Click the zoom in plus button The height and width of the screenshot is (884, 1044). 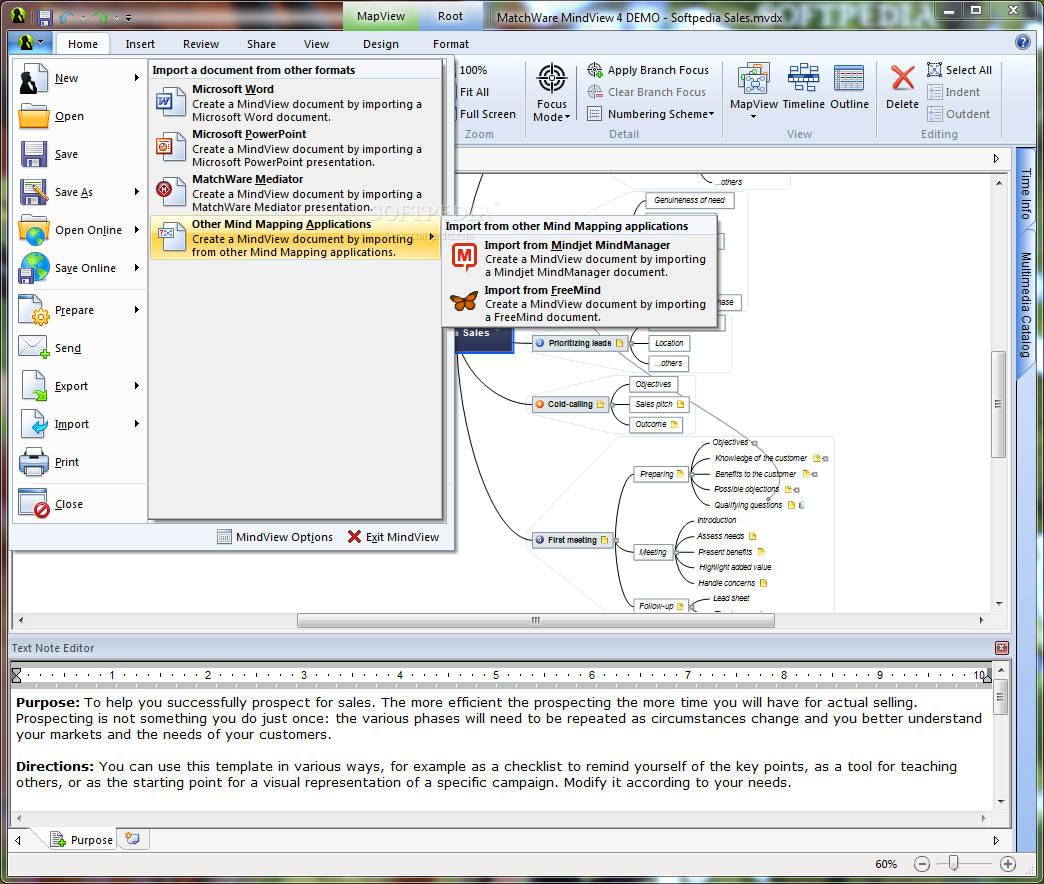pos(1007,864)
